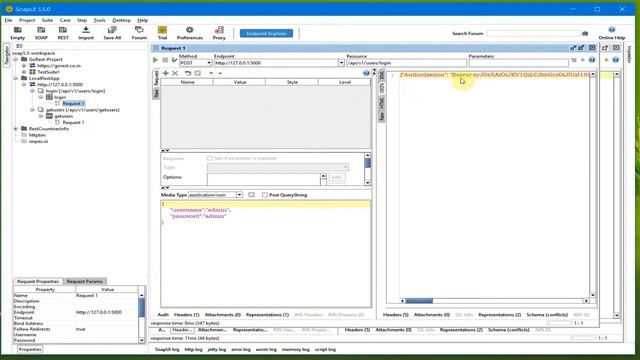Click the Proxy toolbar icon
The image size is (640, 360).
(x=219, y=33)
